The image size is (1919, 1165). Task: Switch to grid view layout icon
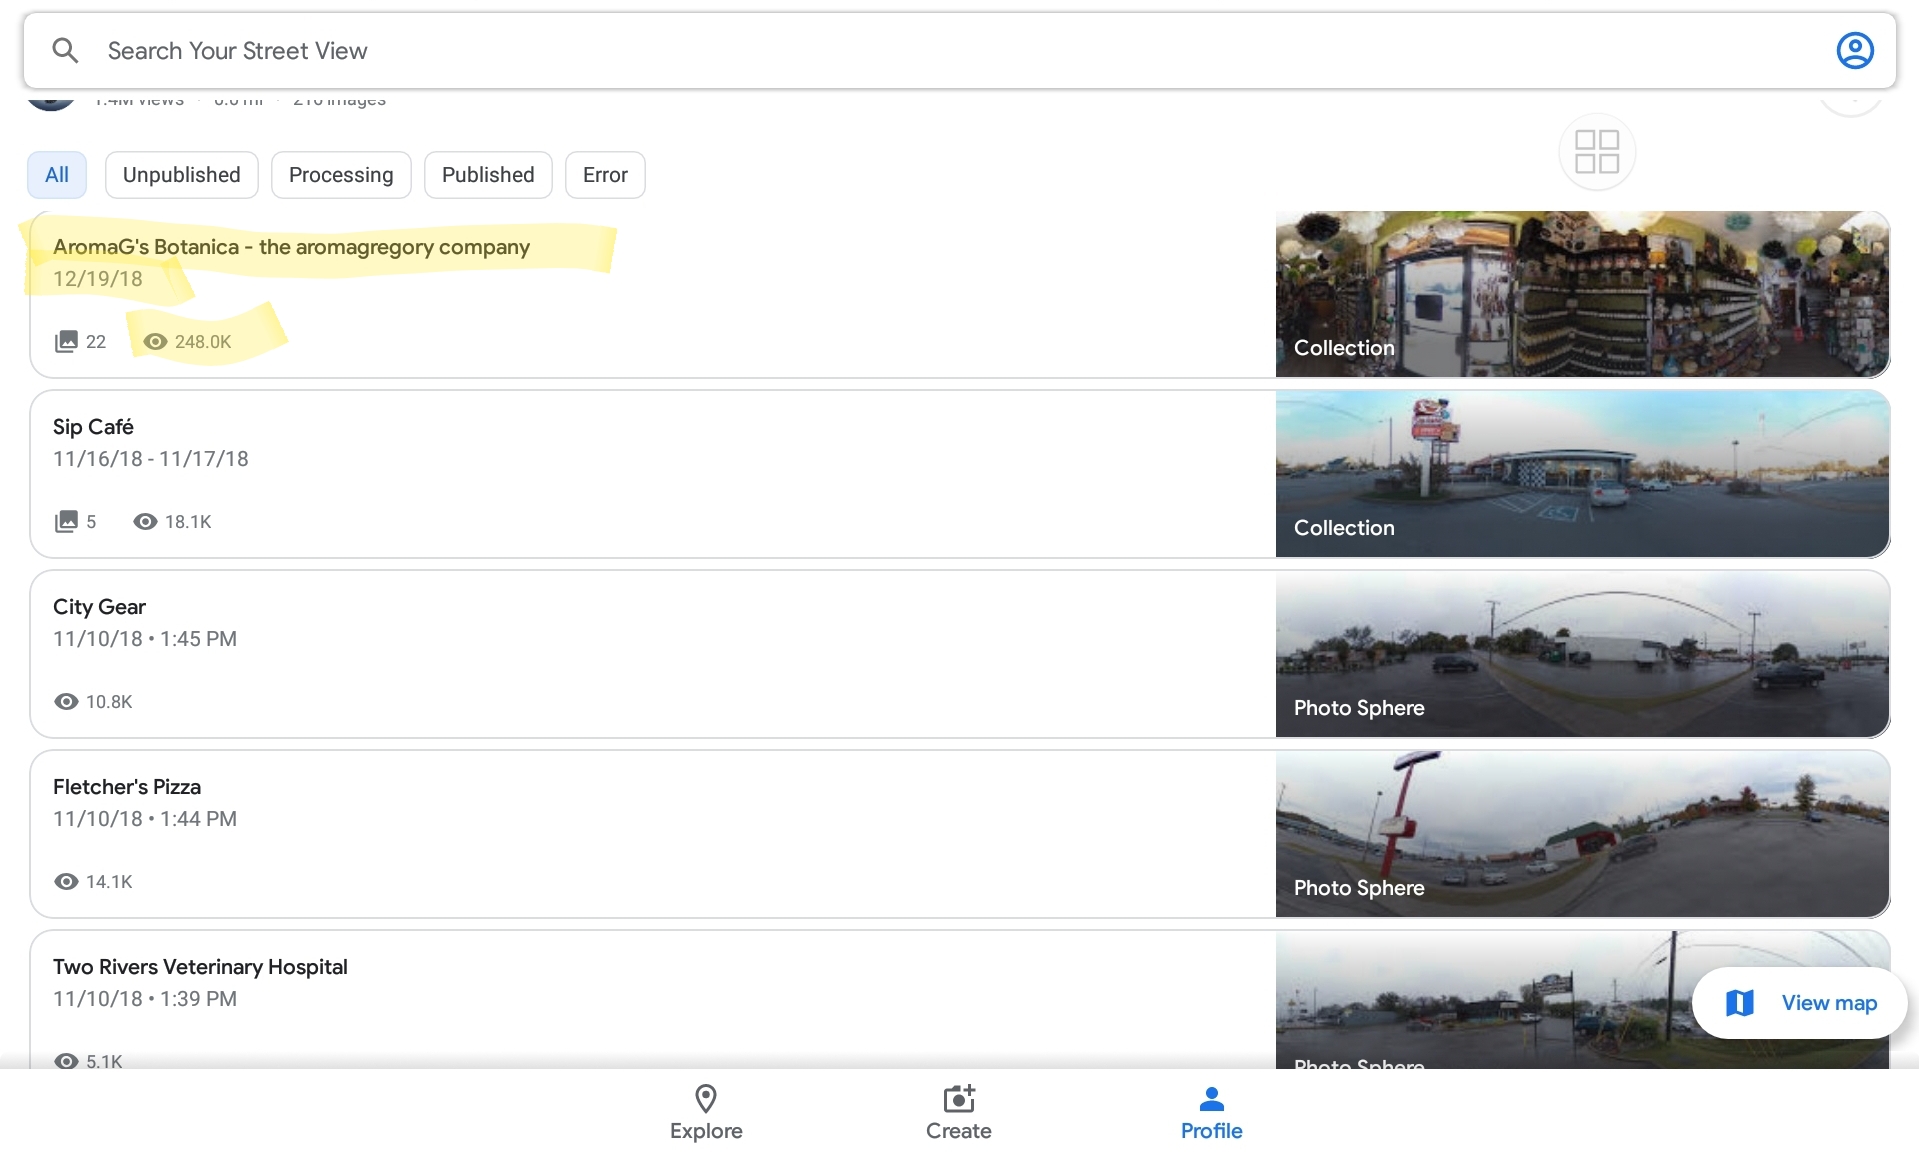pos(1597,152)
